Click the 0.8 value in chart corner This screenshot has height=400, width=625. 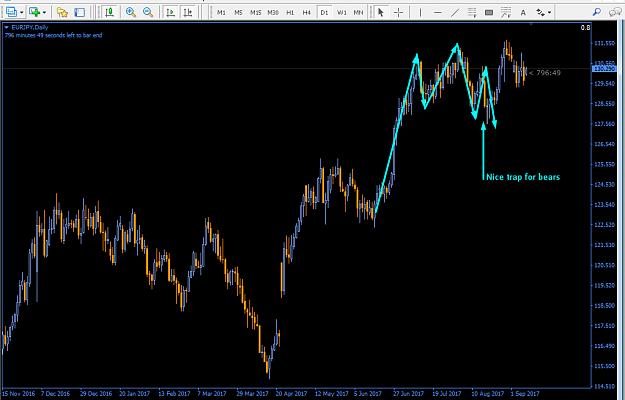click(585, 27)
